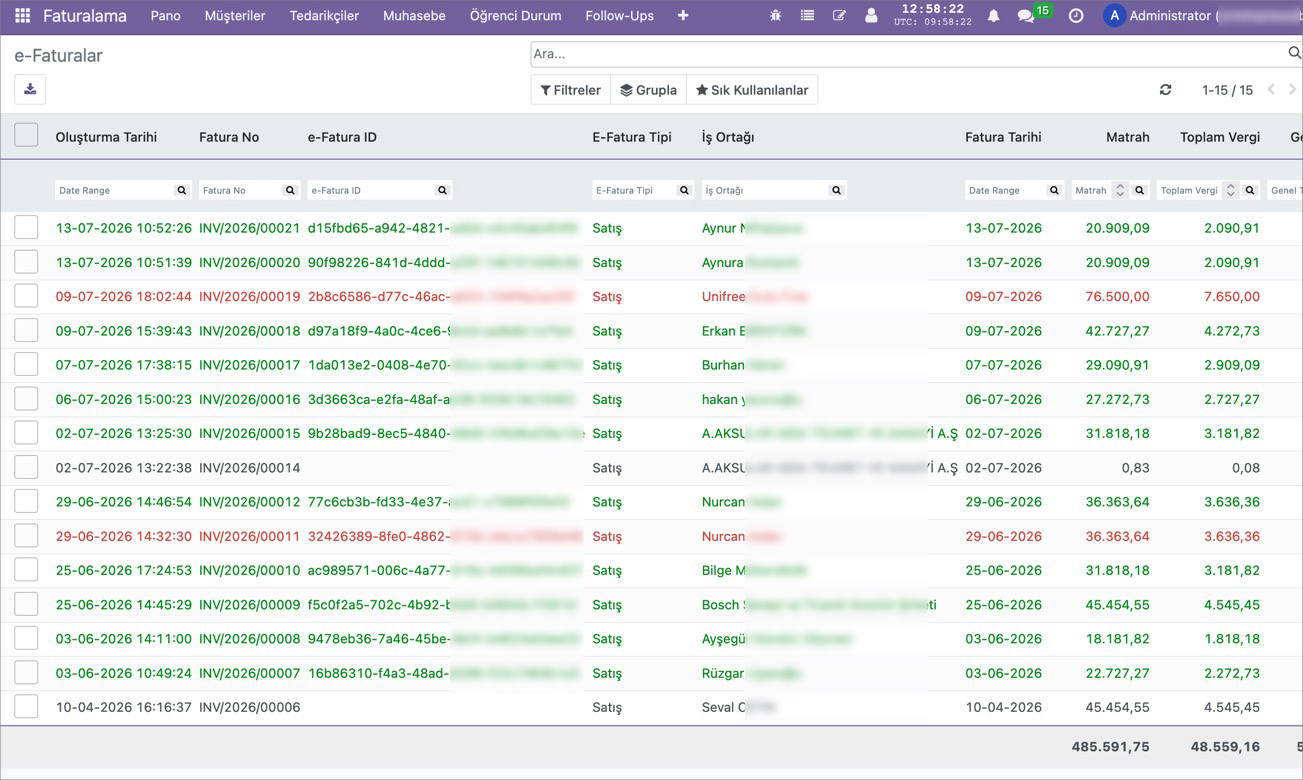Open the apps grid menu
Screen dimensions: 1303x780
click(22, 16)
